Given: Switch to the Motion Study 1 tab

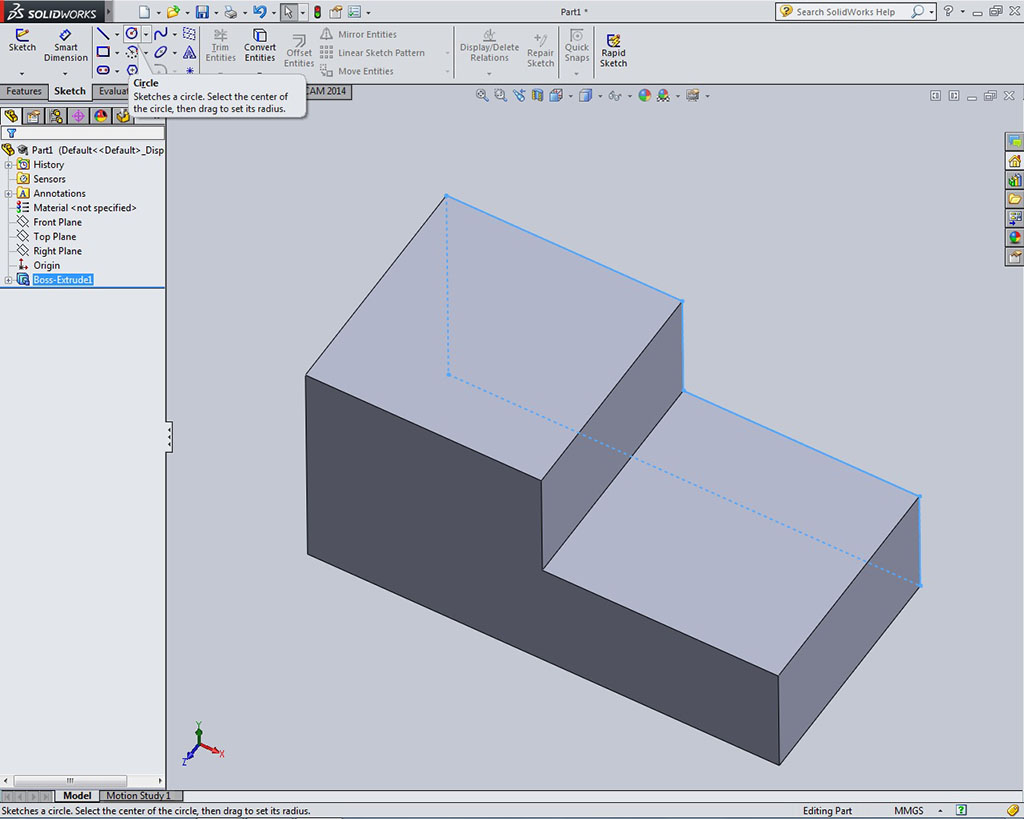Looking at the screenshot, I should [x=138, y=796].
